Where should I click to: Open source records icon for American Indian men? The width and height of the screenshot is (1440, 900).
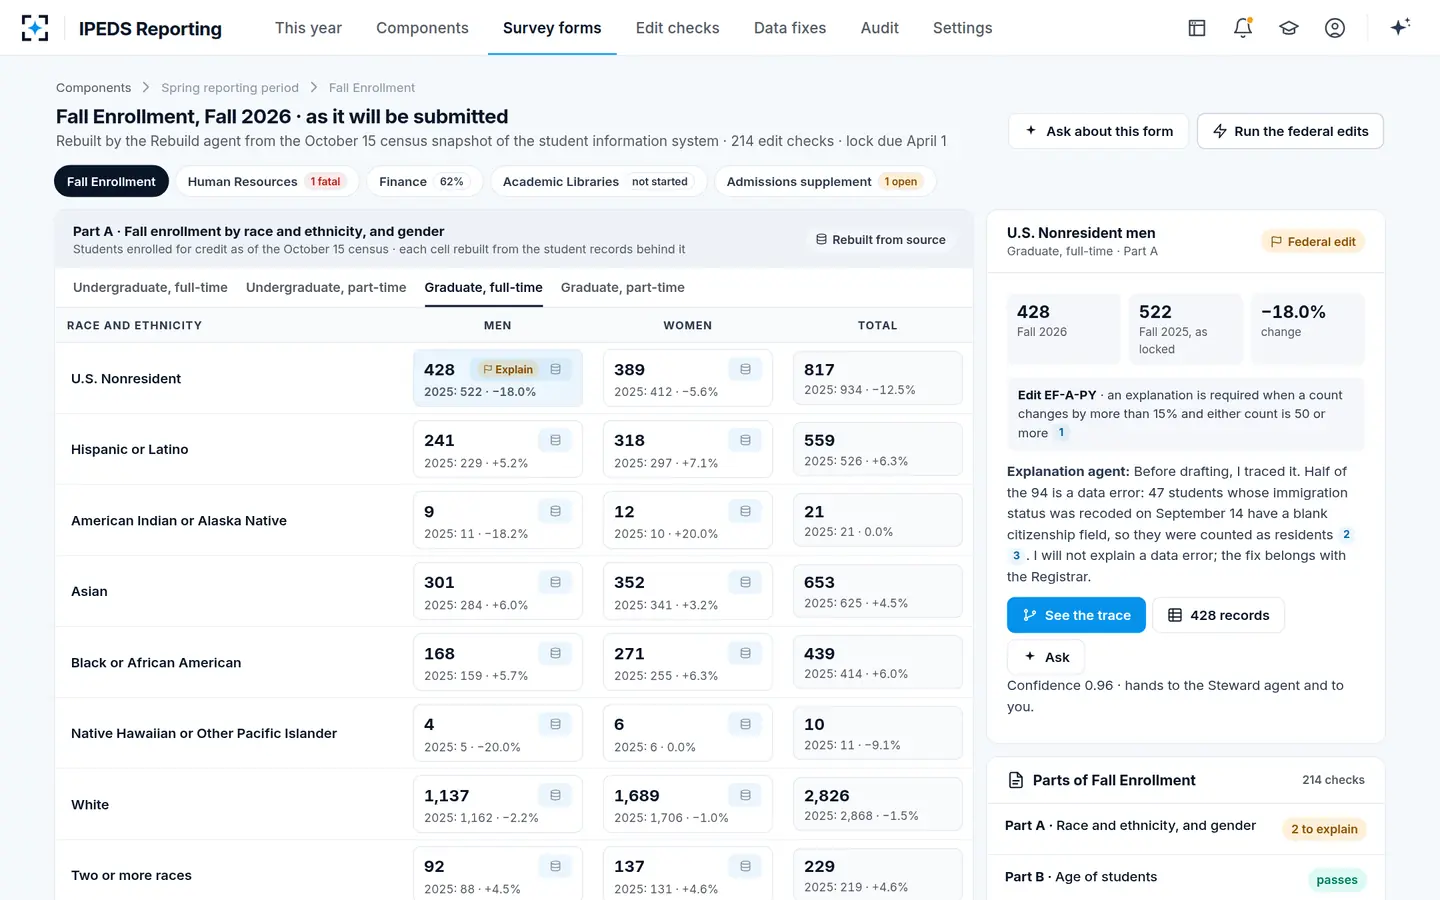coord(555,511)
